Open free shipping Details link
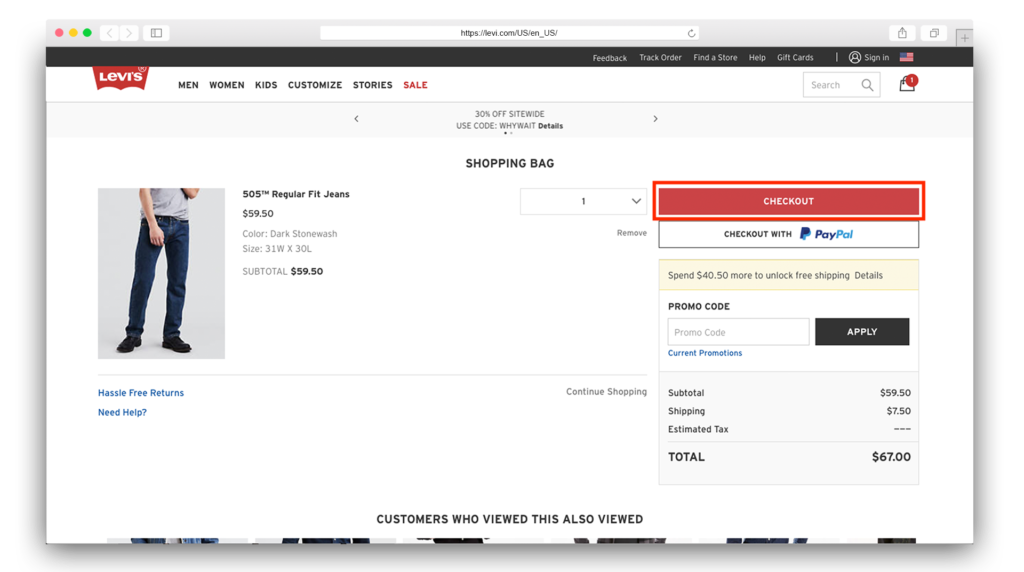1024x572 pixels. click(x=869, y=276)
